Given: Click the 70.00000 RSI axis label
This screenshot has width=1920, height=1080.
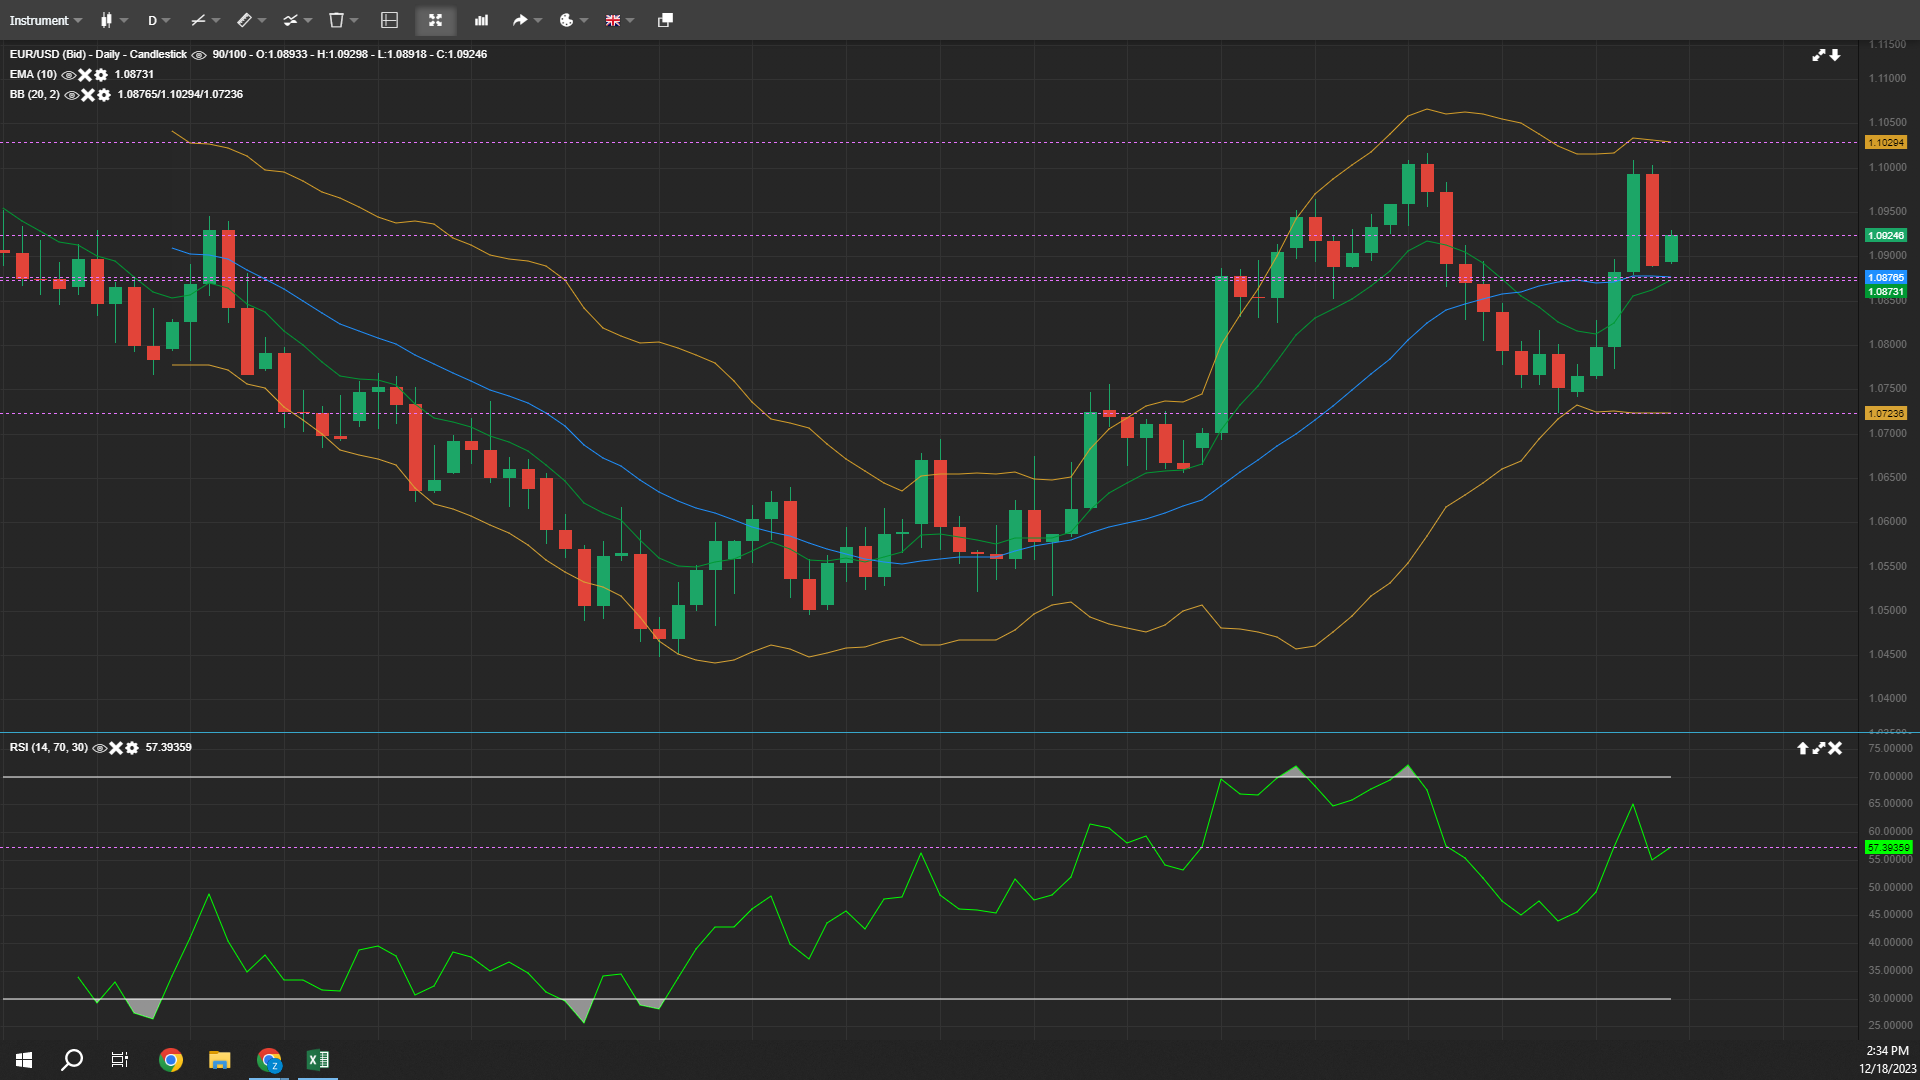Looking at the screenshot, I should coord(1890,777).
